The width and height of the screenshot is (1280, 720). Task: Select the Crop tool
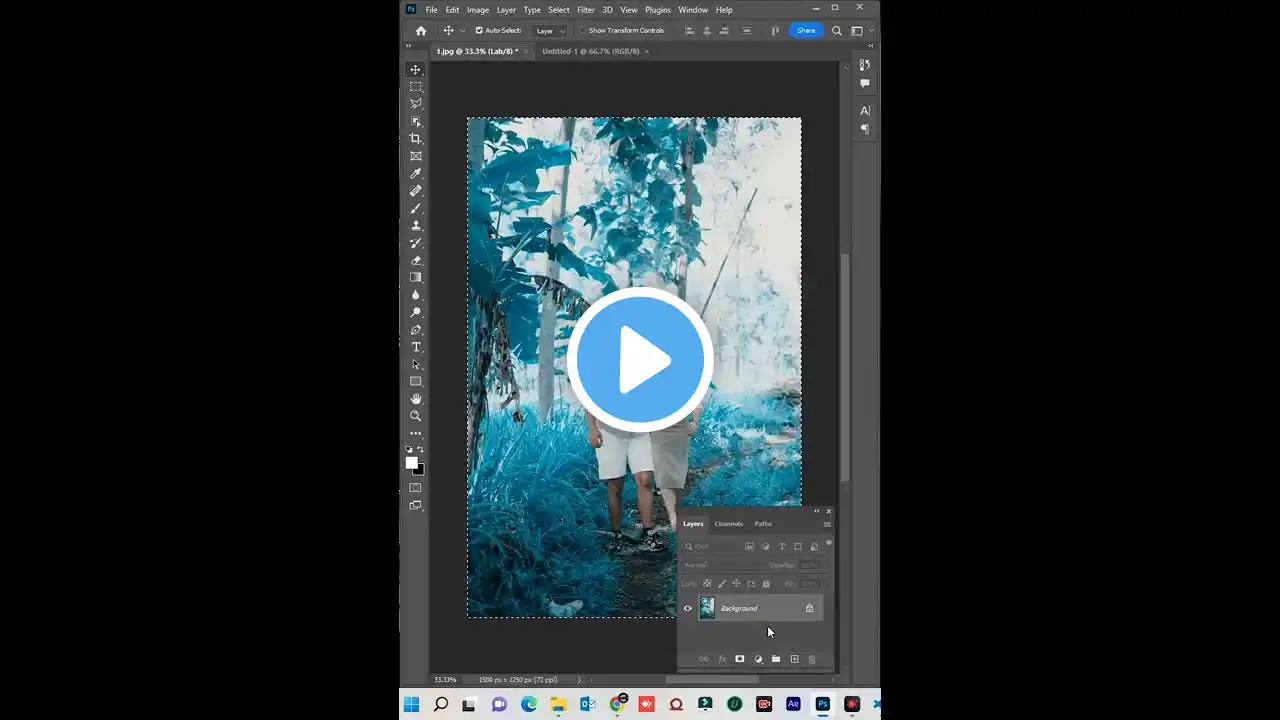point(416,138)
